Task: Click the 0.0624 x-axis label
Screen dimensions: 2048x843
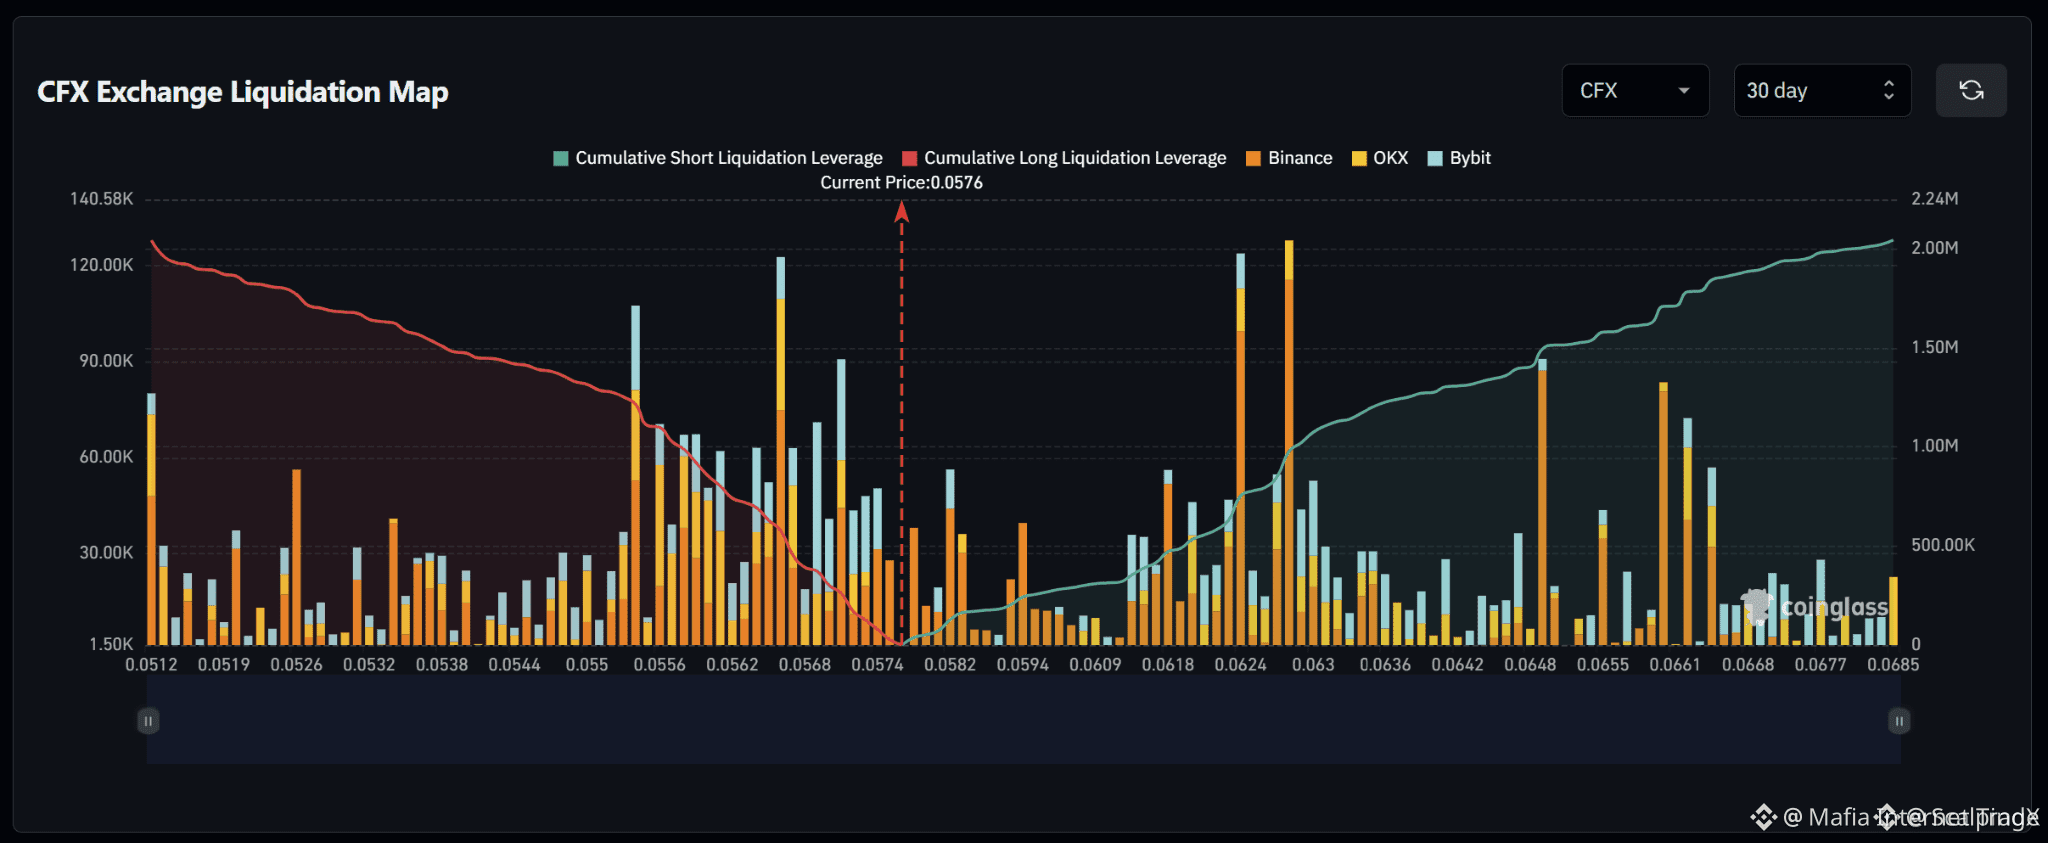Action: (1240, 665)
